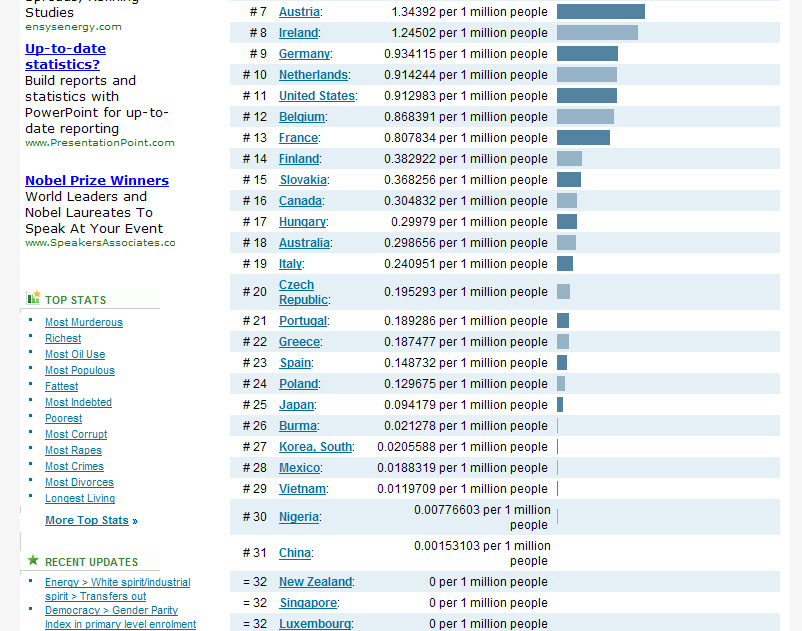Open the Netherlands country link
The image size is (802, 631).
tap(313, 75)
